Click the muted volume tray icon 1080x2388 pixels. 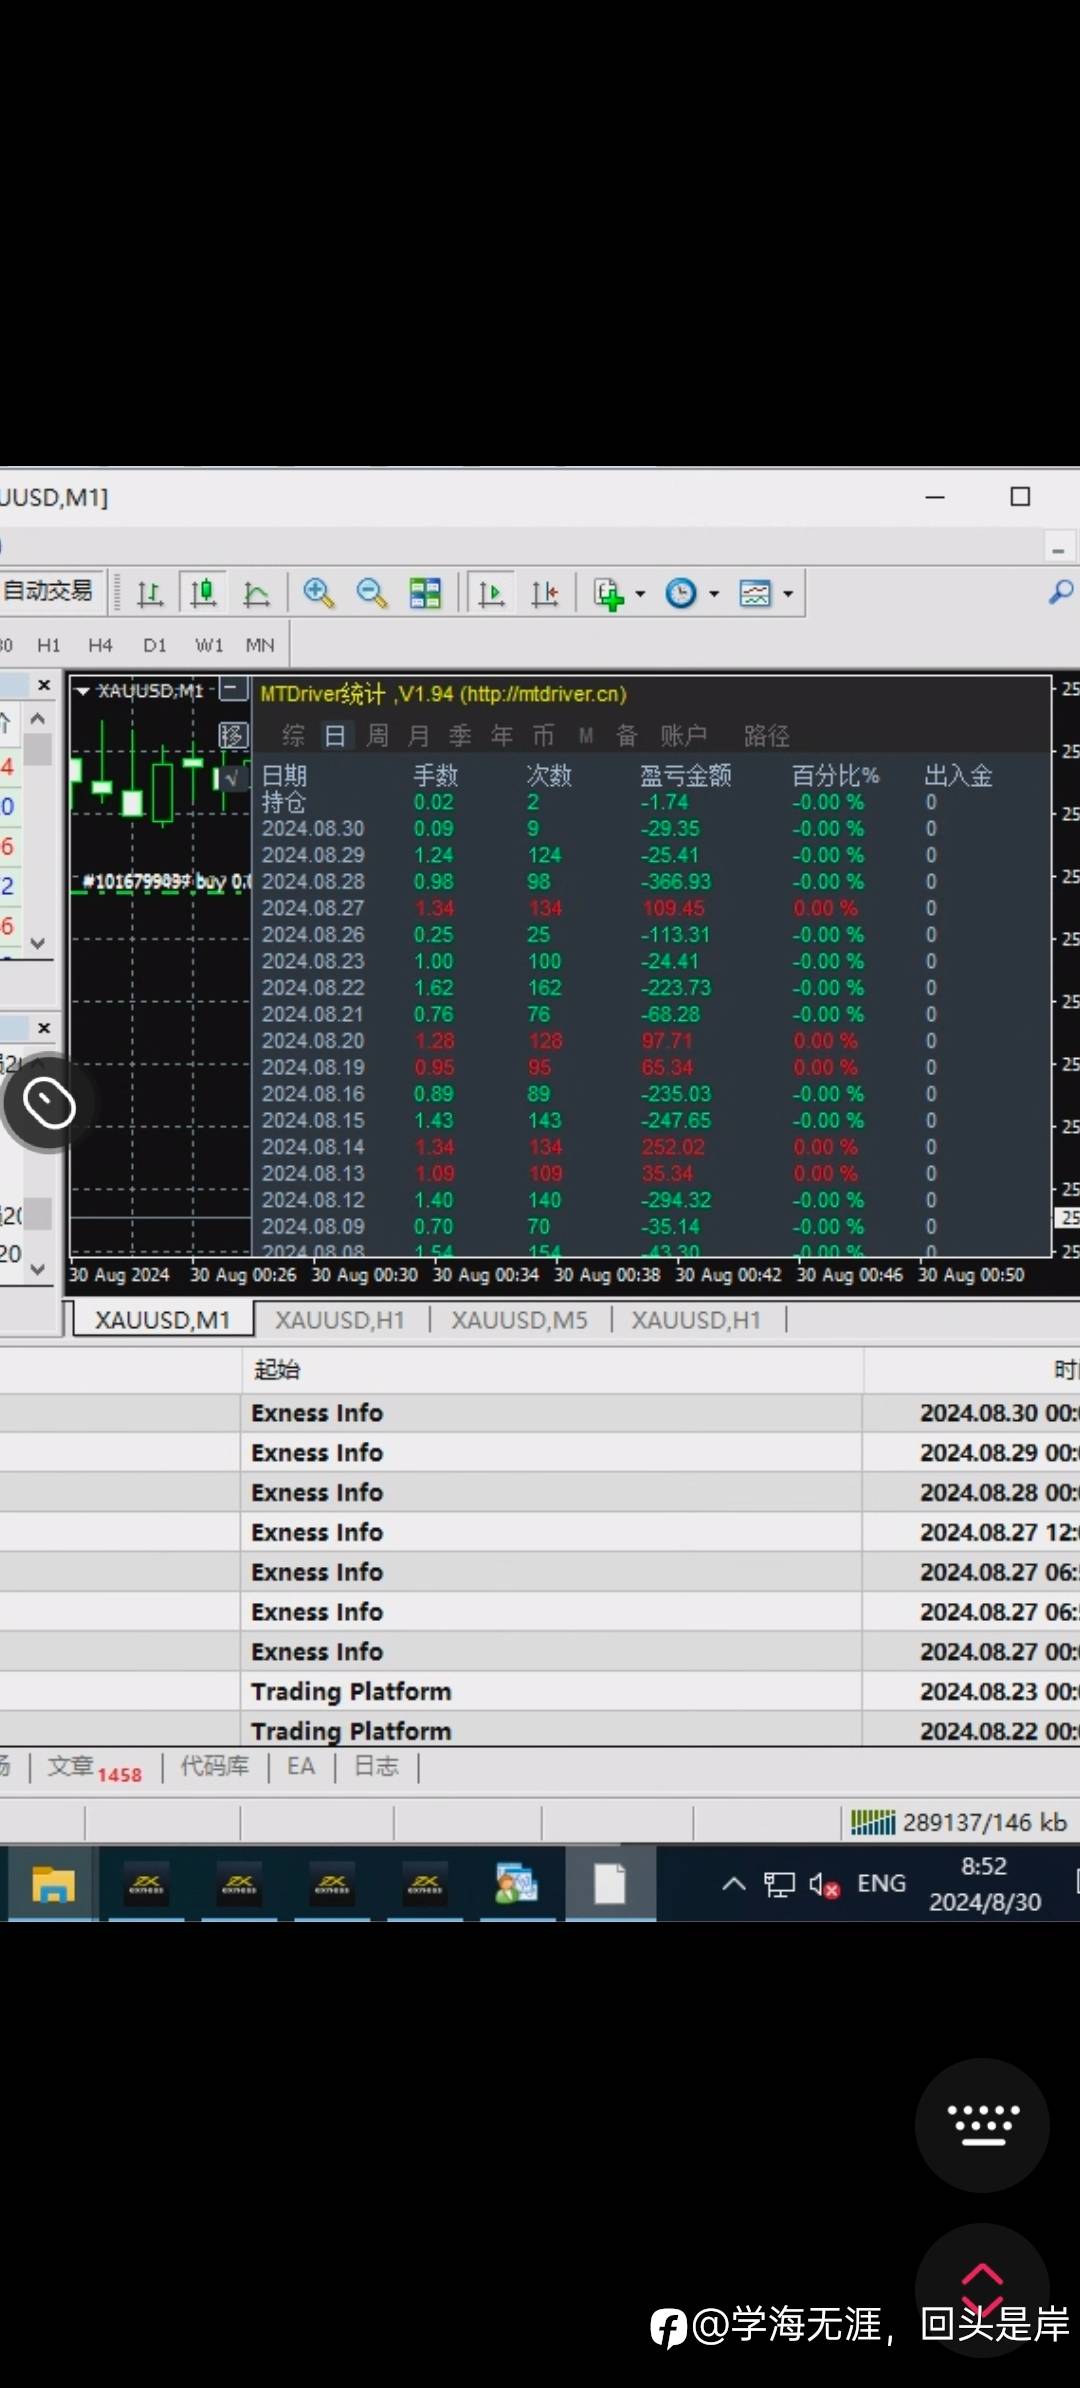[824, 1885]
